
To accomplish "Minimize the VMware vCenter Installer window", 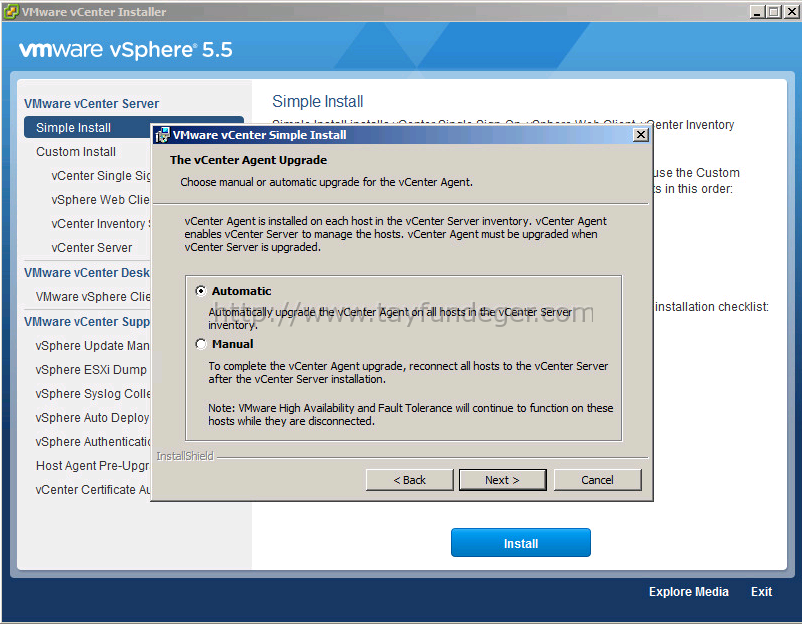I will coord(758,11).
